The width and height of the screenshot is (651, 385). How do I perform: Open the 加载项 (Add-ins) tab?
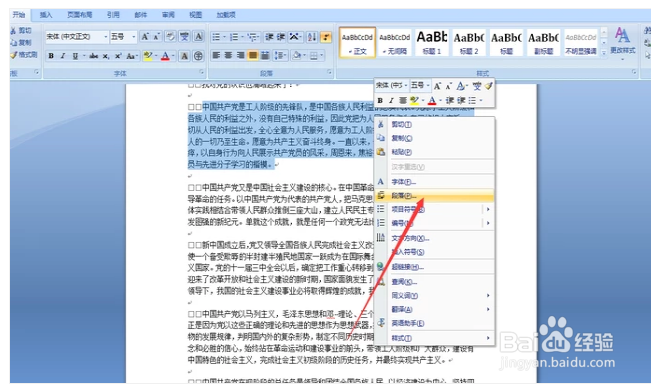click(226, 15)
